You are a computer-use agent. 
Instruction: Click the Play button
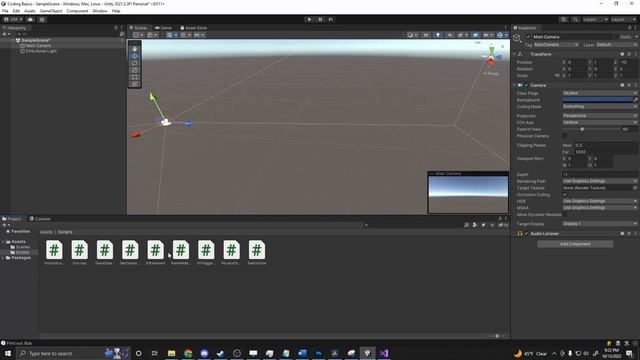309,19
